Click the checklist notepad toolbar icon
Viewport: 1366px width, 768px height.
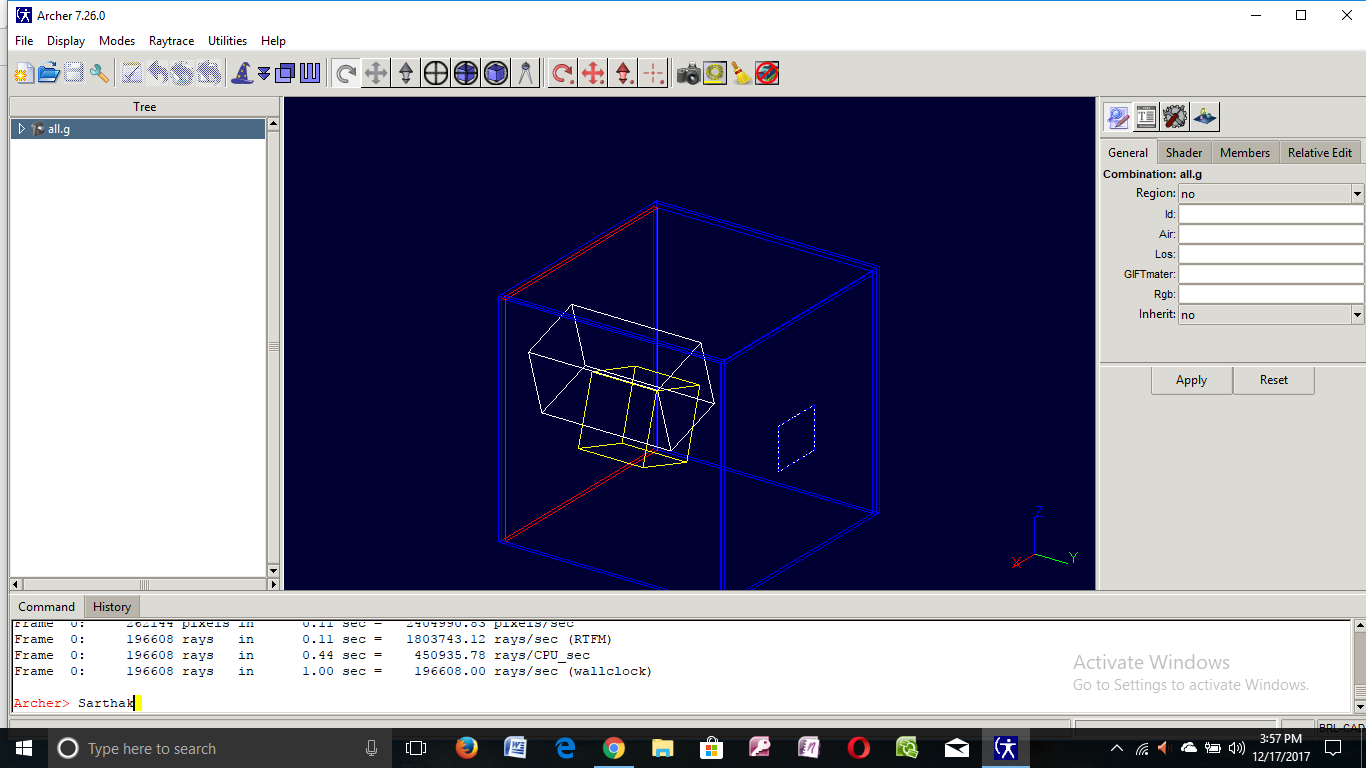click(x=132, y=73)
